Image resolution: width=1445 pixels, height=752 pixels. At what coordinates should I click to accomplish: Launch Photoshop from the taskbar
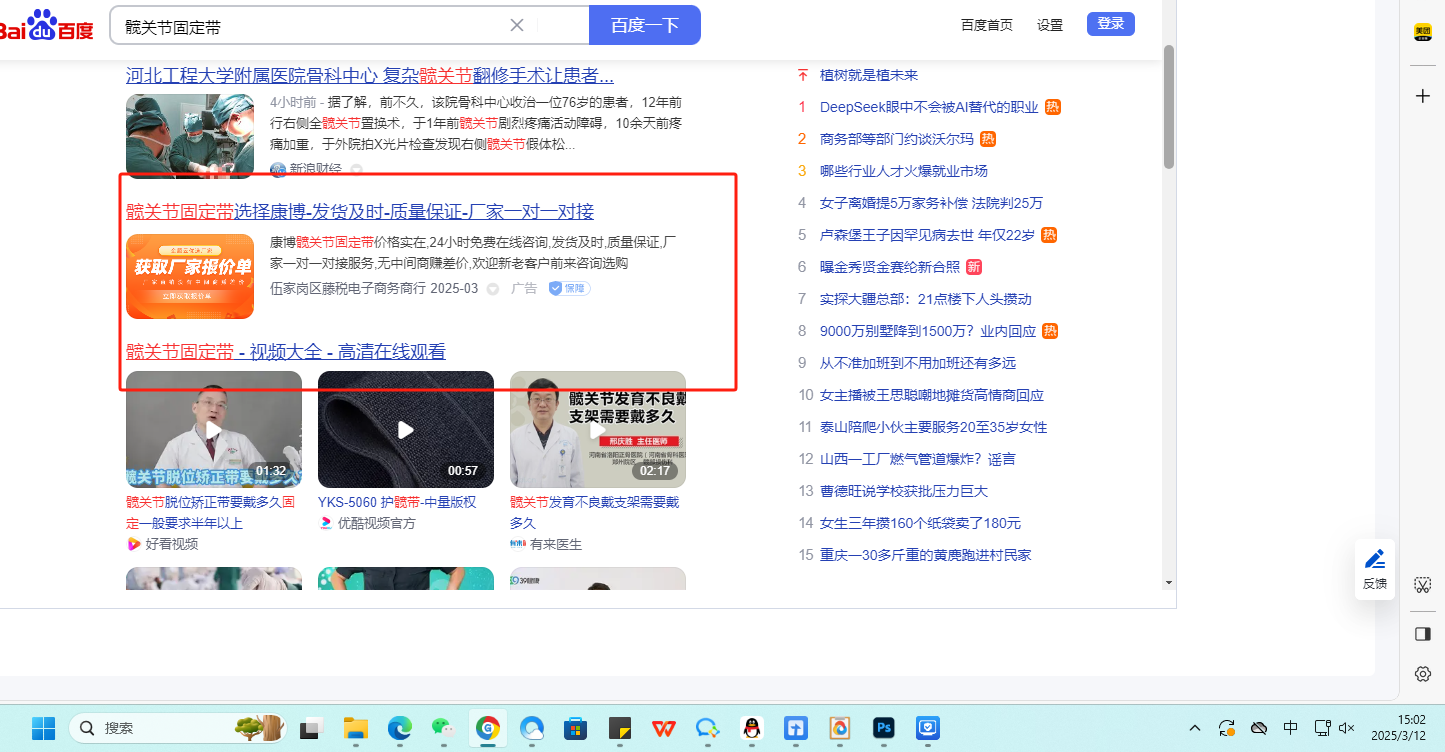(883, 728)
